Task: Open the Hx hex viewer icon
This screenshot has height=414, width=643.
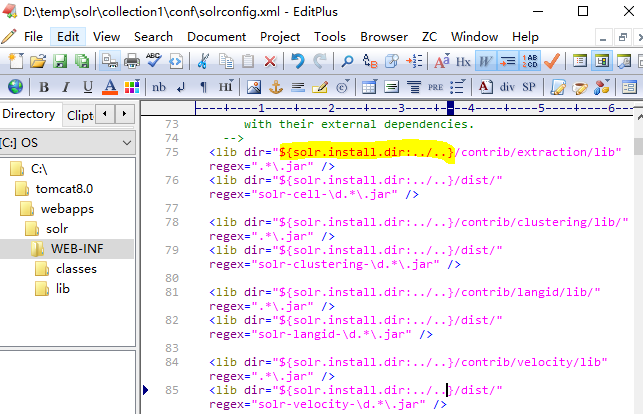Action: [x=463, y=61]
